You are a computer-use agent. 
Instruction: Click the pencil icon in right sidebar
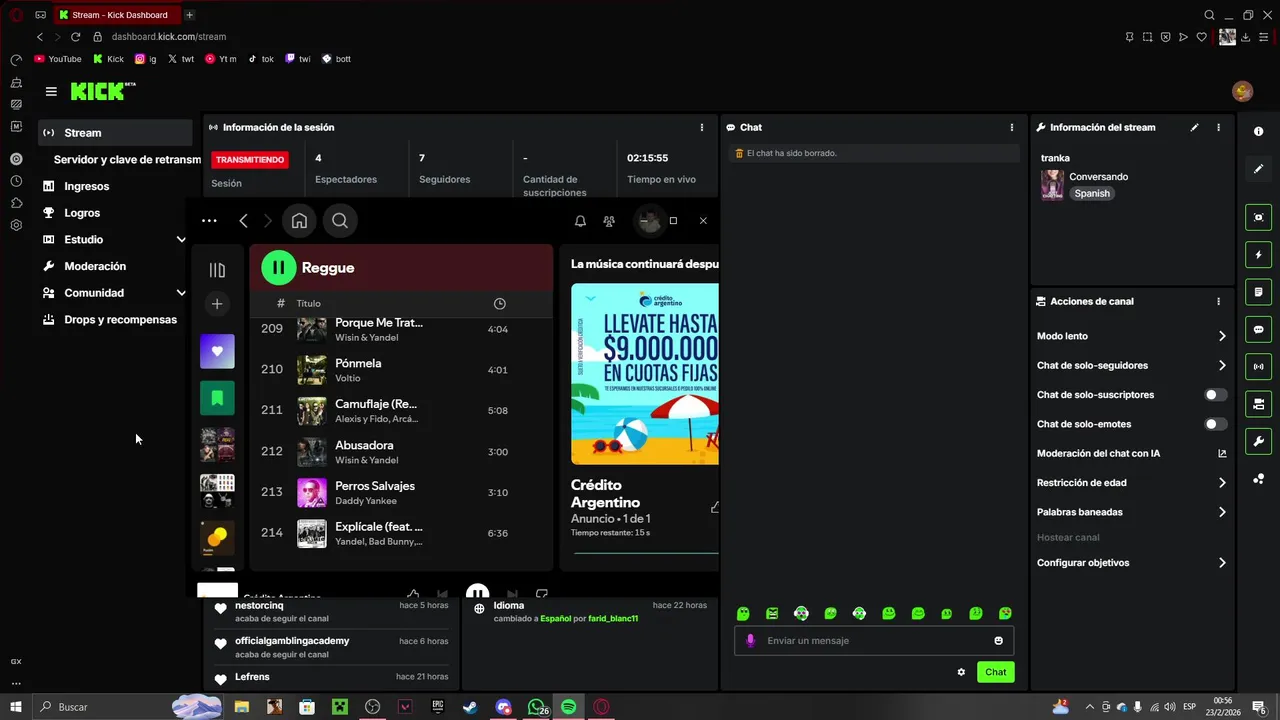[1258, 169]
